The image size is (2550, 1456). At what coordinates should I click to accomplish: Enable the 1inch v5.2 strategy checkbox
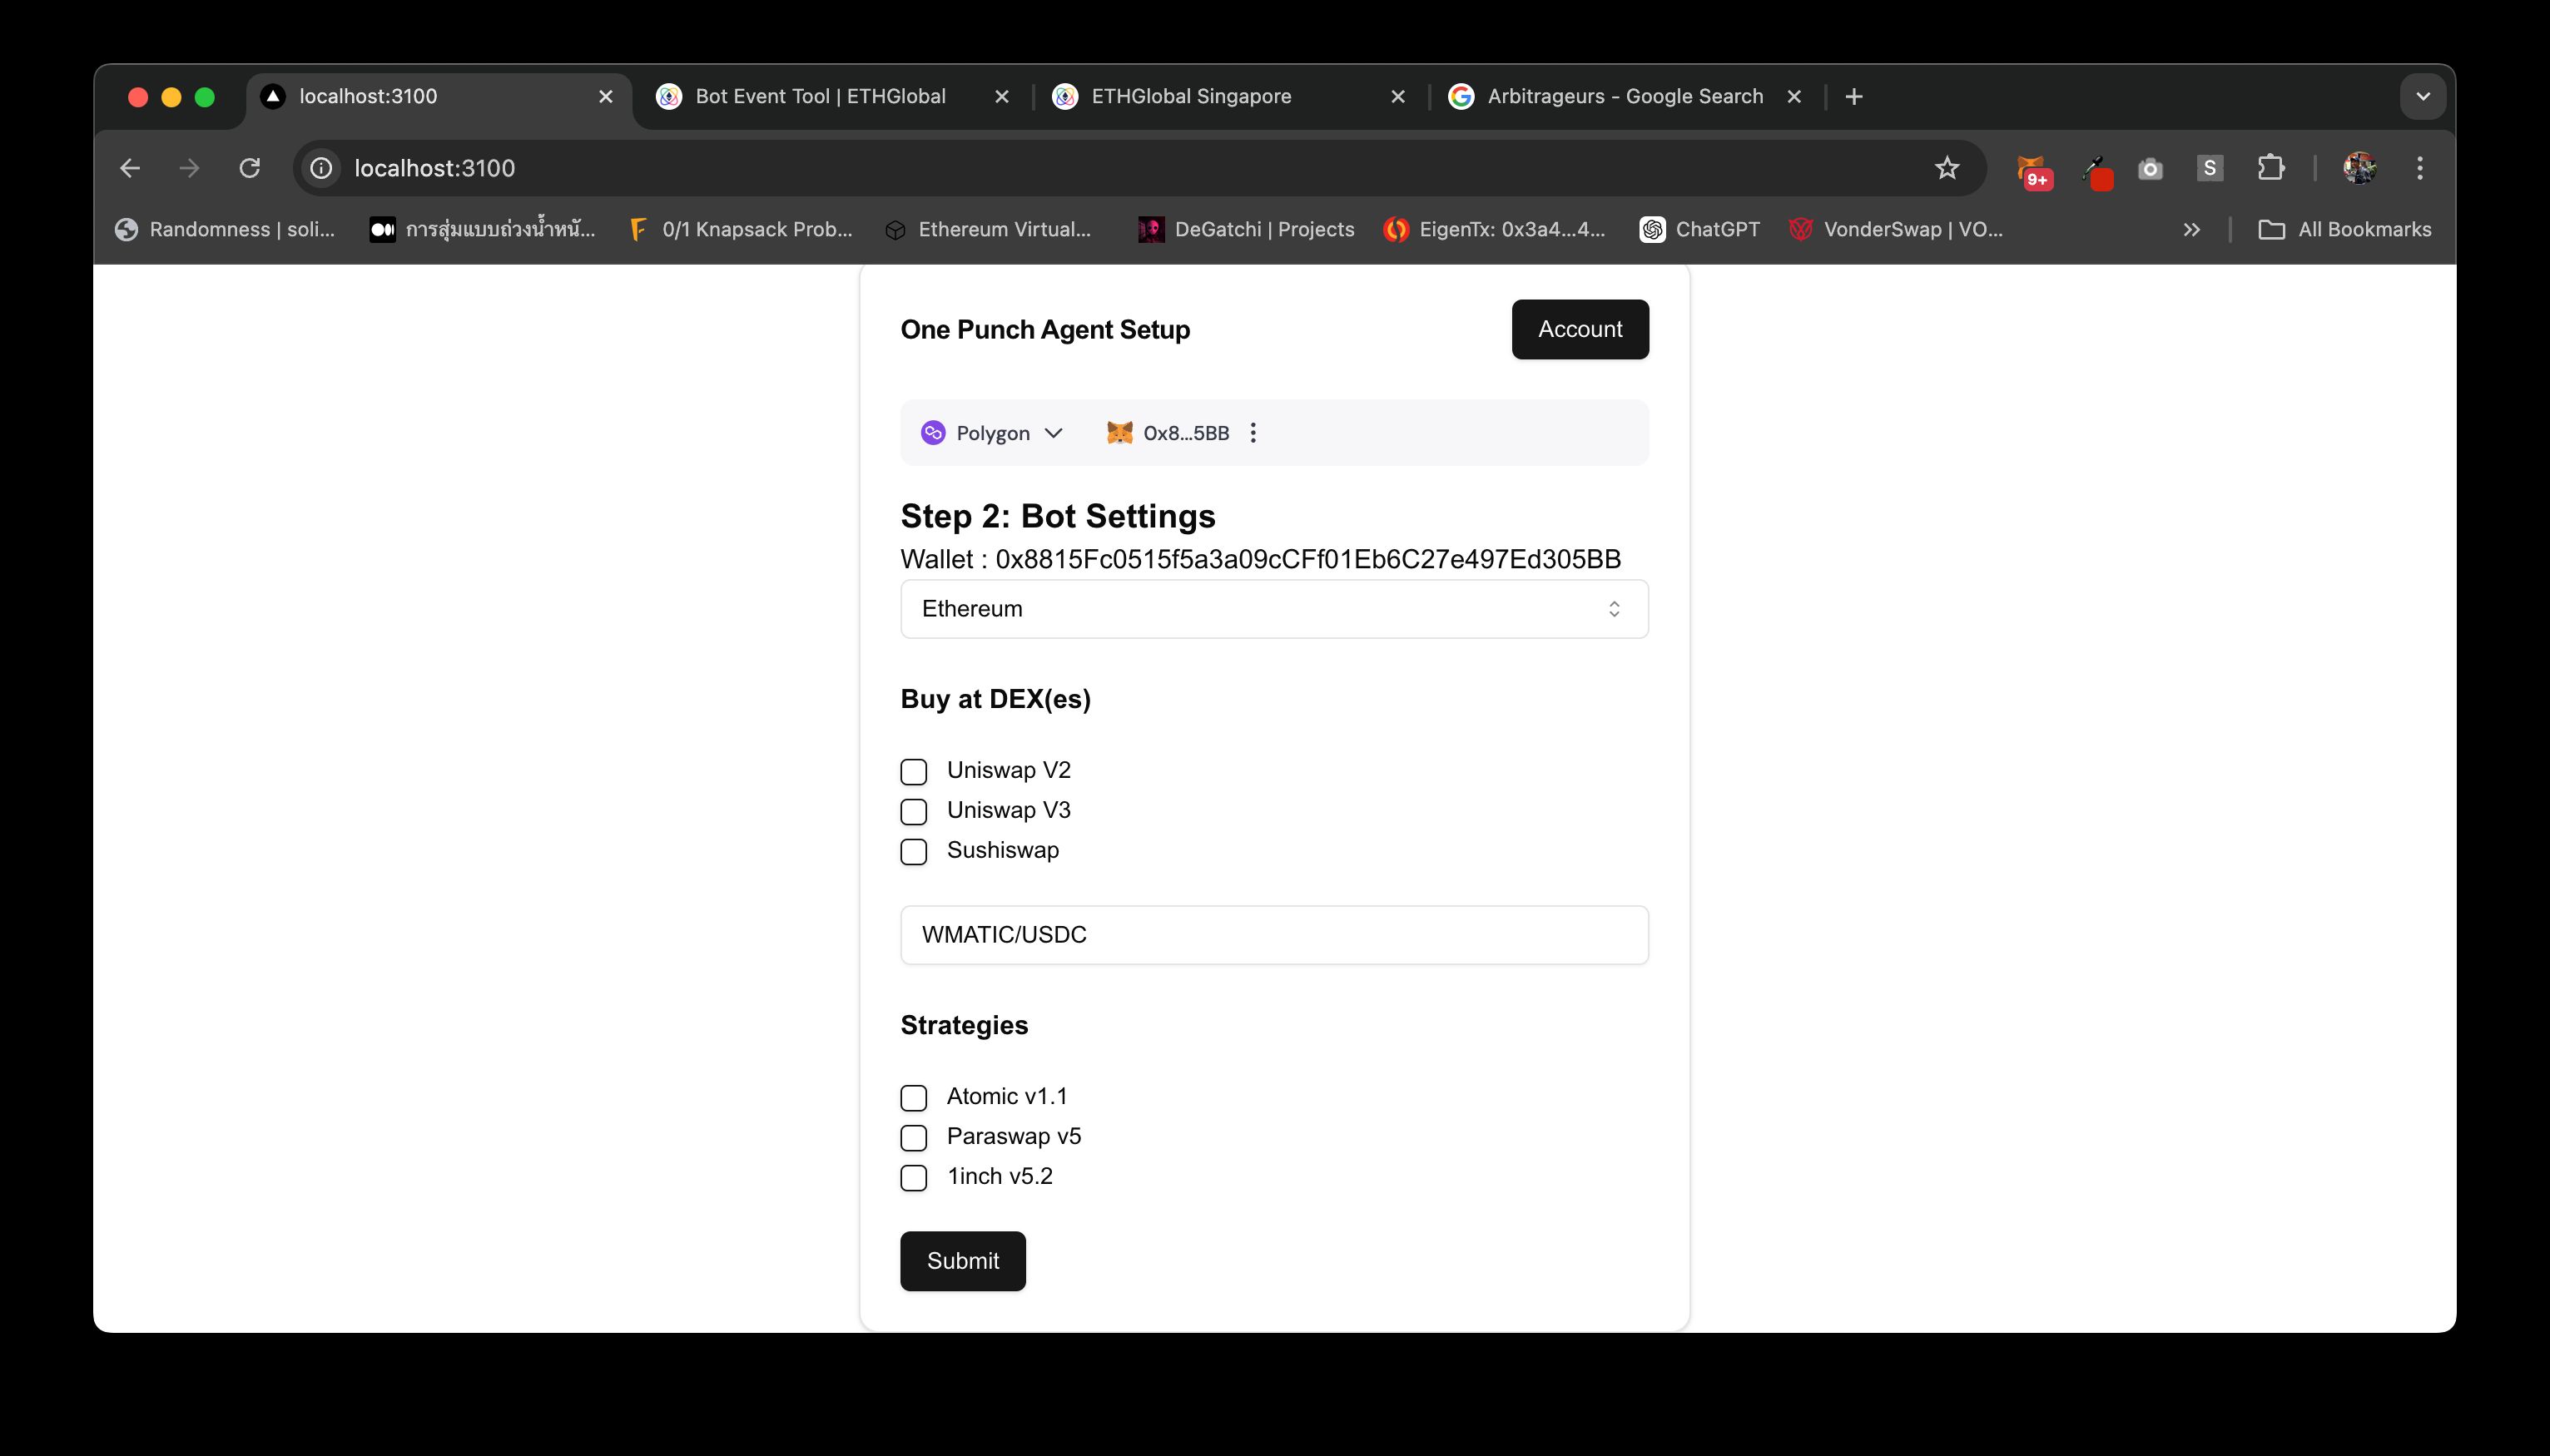coord(912,1176)
